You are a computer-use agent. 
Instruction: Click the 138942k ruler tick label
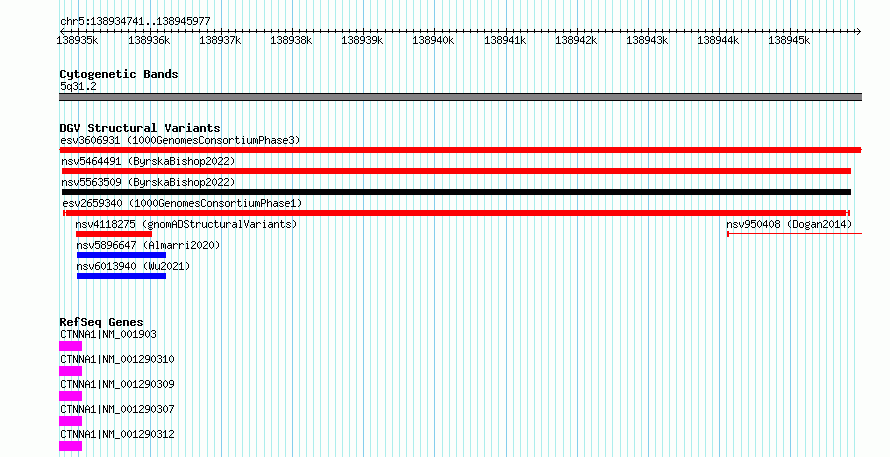(x=576, y=40)
